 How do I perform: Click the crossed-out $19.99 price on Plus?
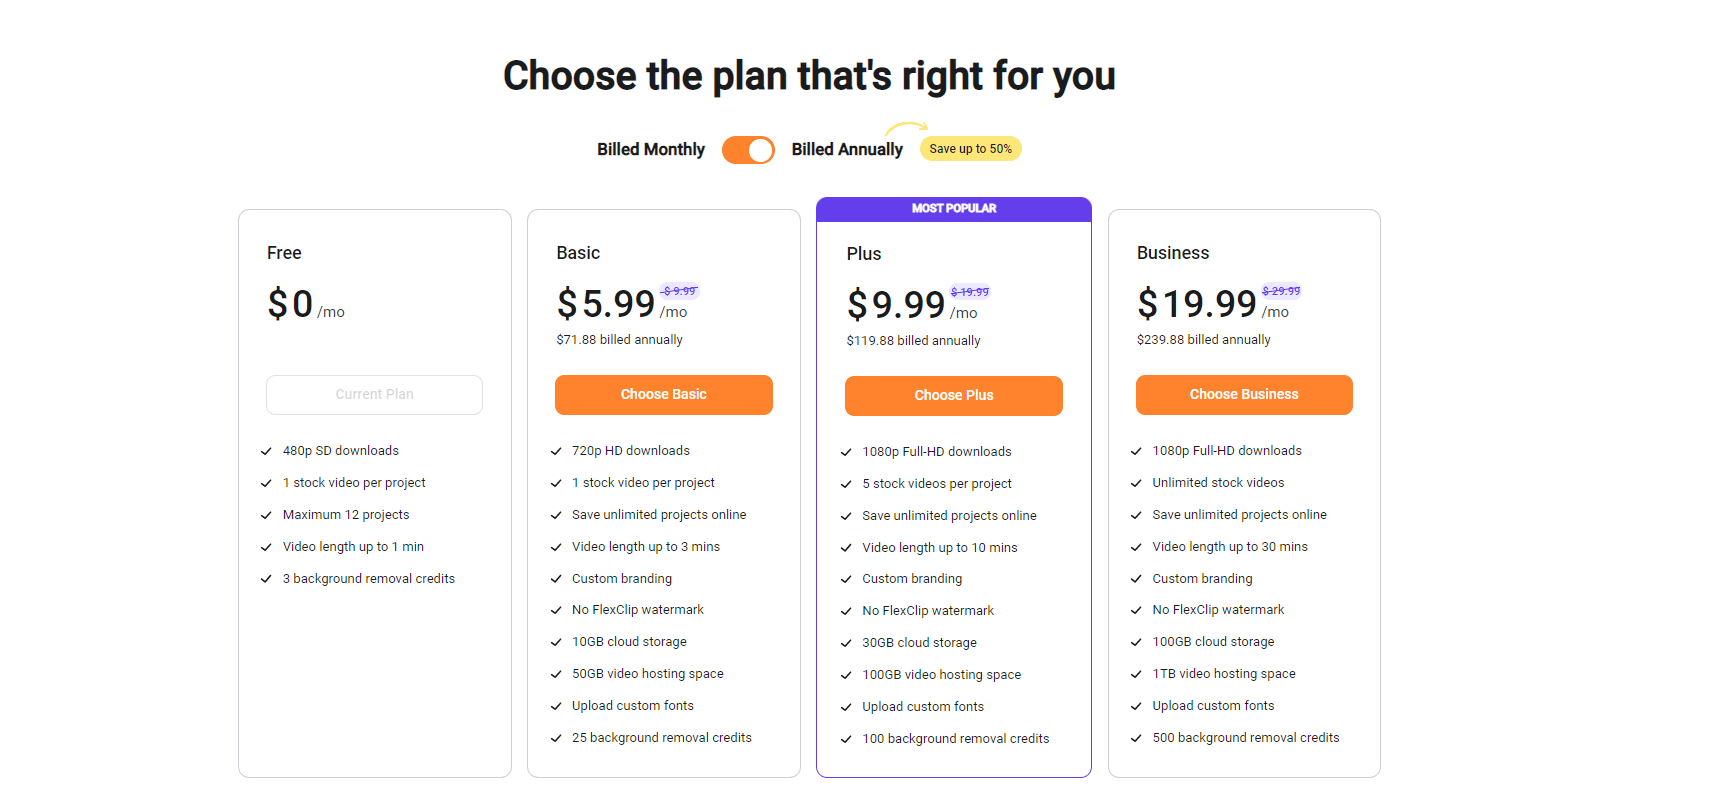pyautogui.click(x=970, y=292)
